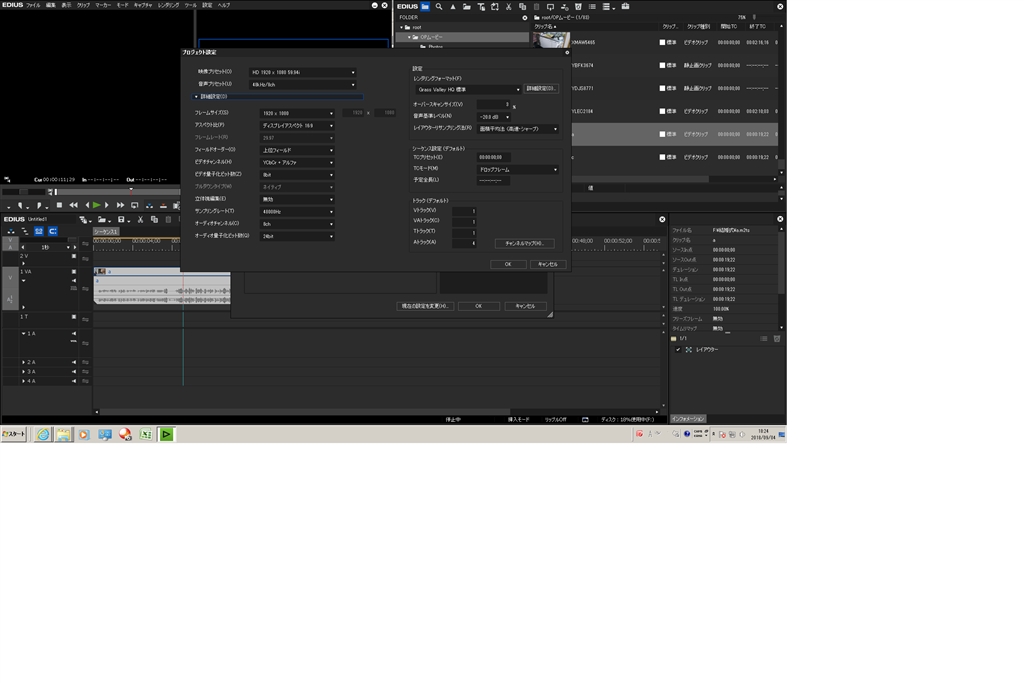Click the Sync-lock mode icon in timeline

[25, 231]
